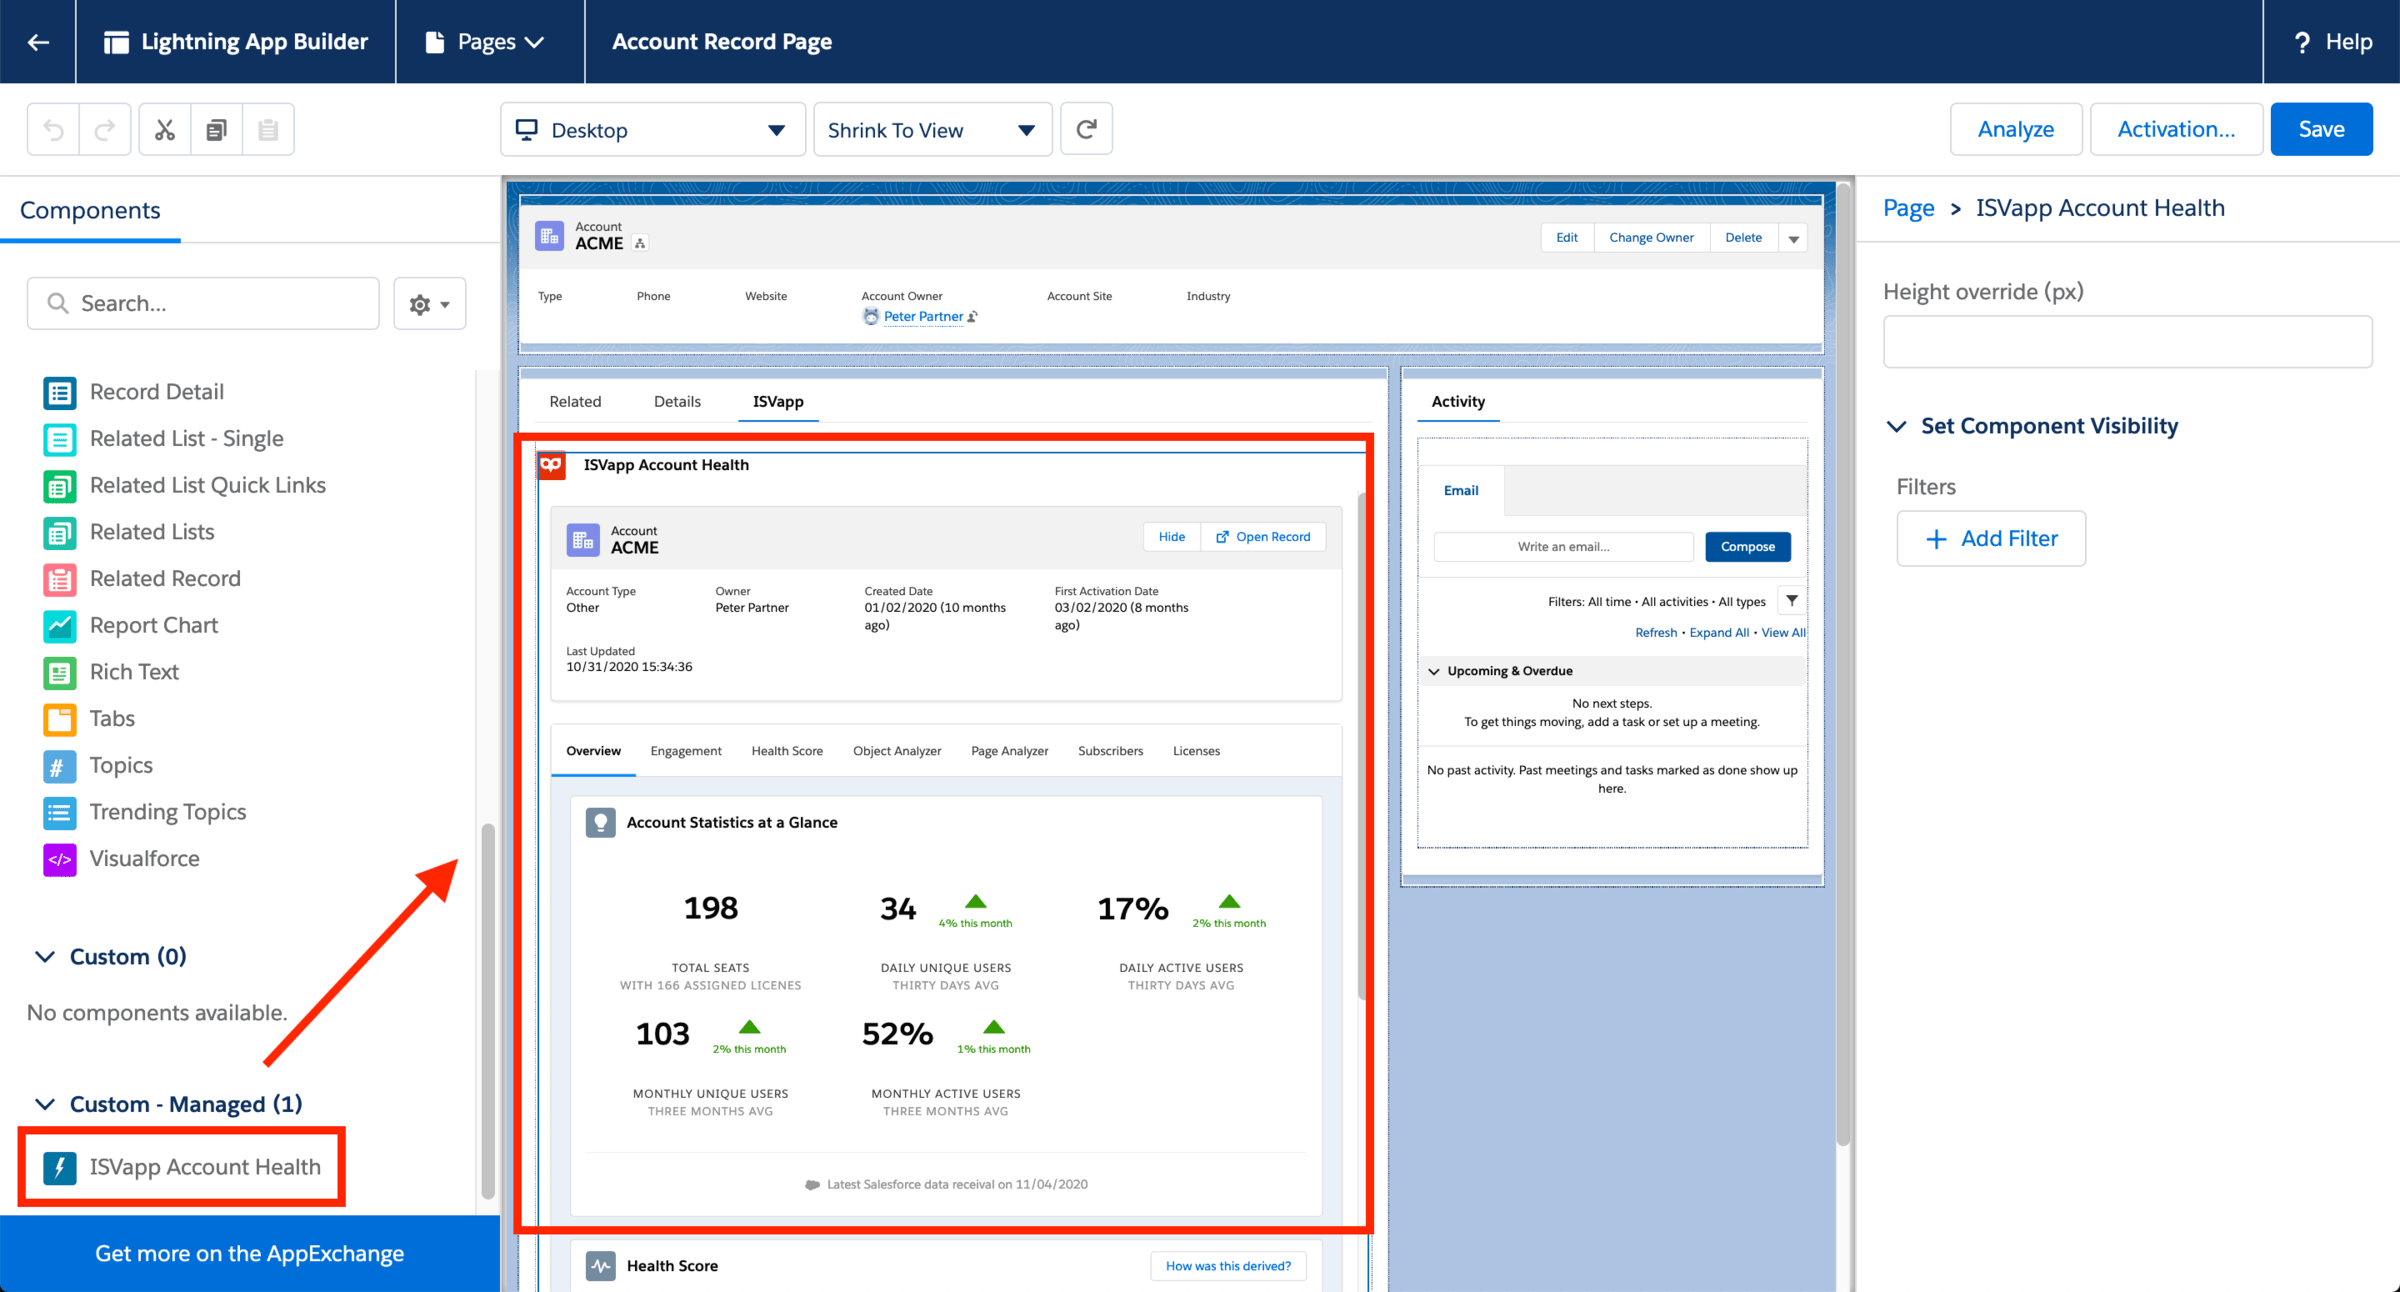Select the Rich Text component
Screen dimensions: 2400x1292
[x=111, y=672]
